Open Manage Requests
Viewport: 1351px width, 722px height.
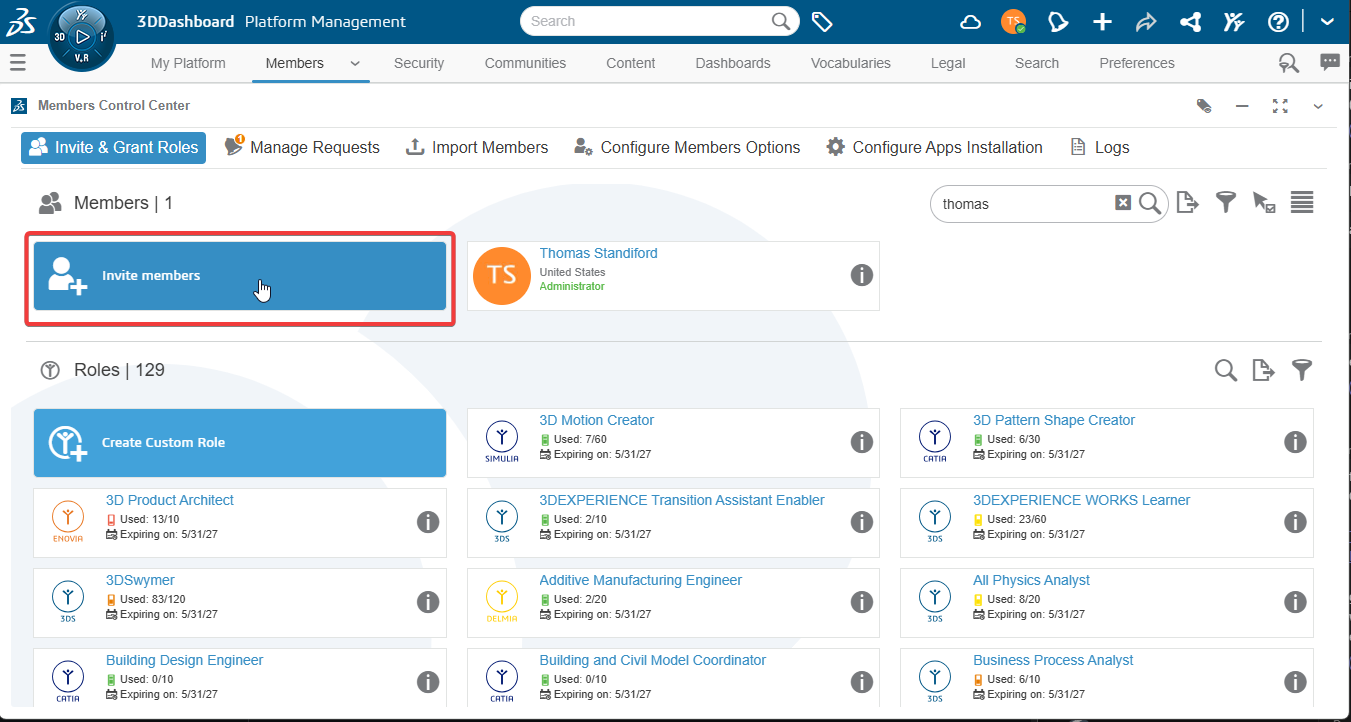click(x=302, y=148)
